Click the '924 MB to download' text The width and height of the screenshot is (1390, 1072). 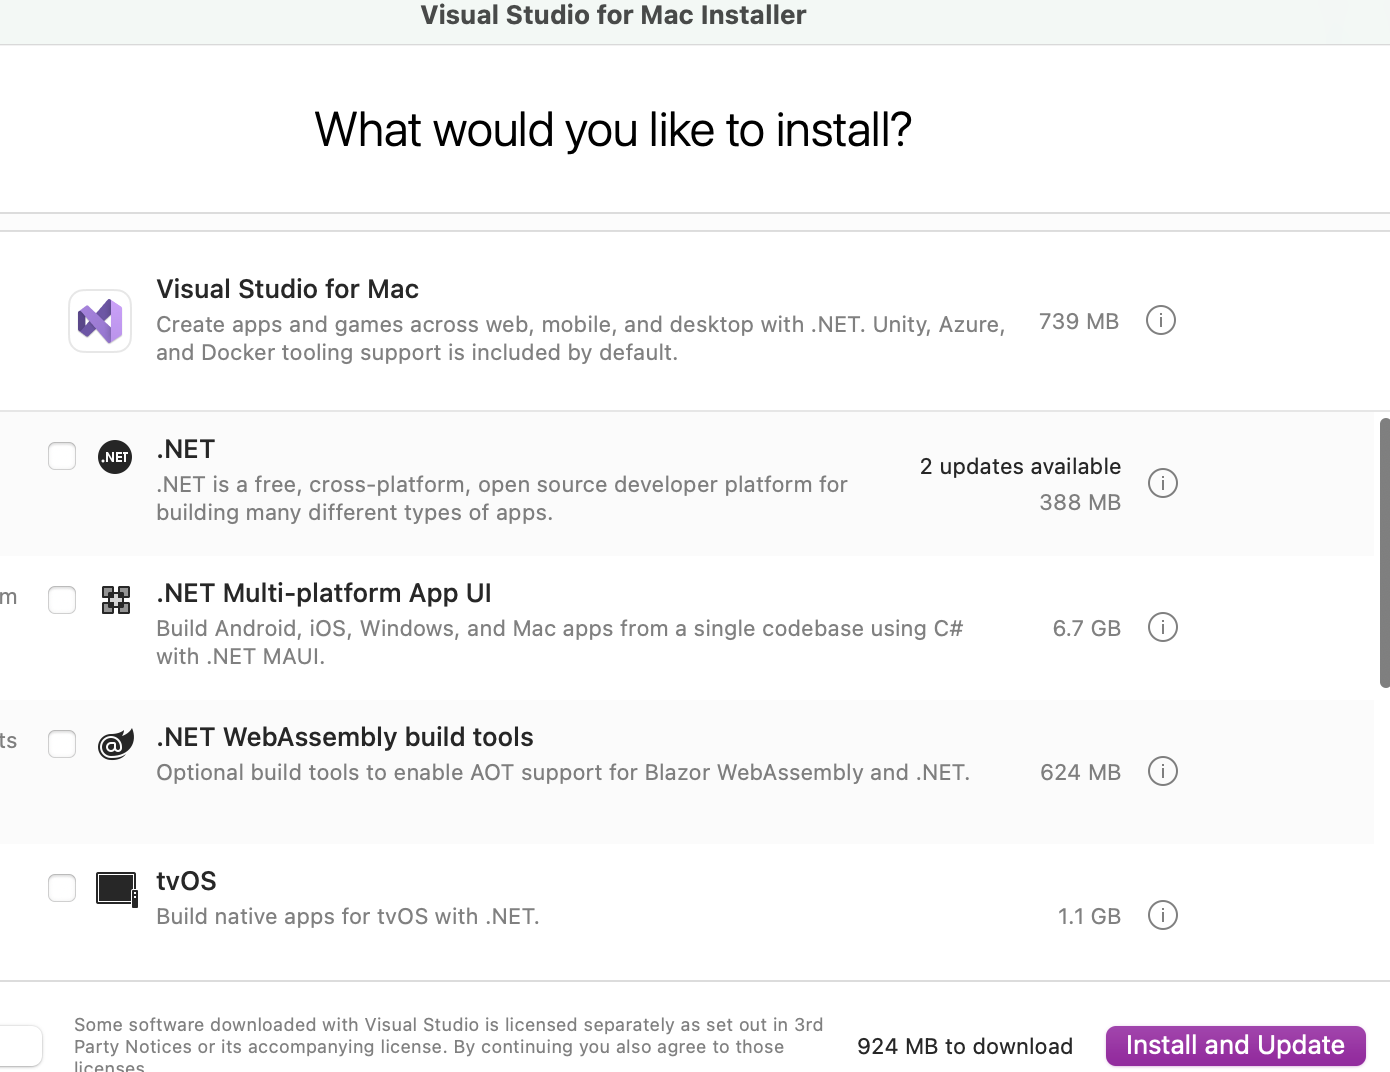964,1046
